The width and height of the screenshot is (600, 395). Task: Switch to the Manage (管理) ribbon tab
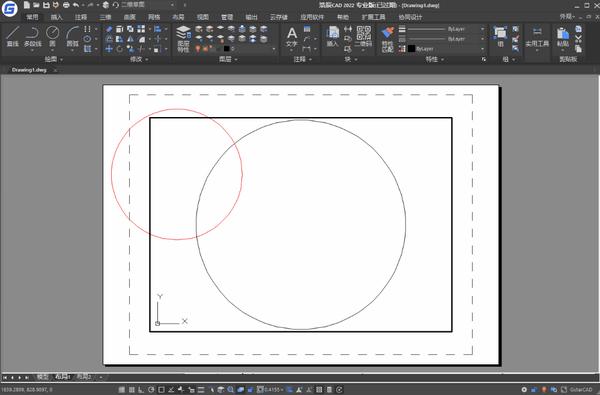point(227,17)
